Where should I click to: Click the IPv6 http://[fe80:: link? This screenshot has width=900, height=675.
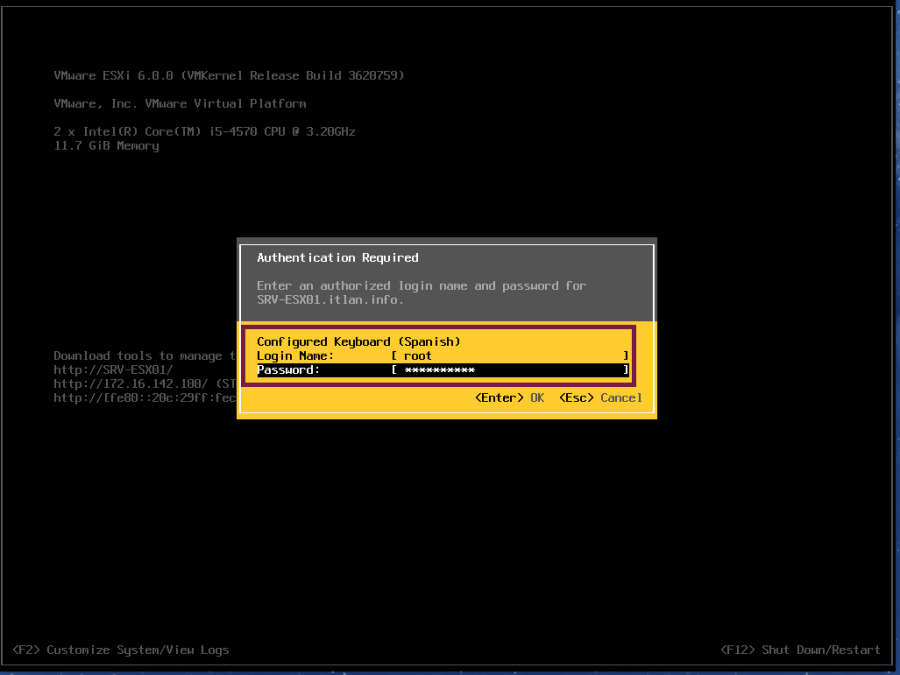pos(140,398)
